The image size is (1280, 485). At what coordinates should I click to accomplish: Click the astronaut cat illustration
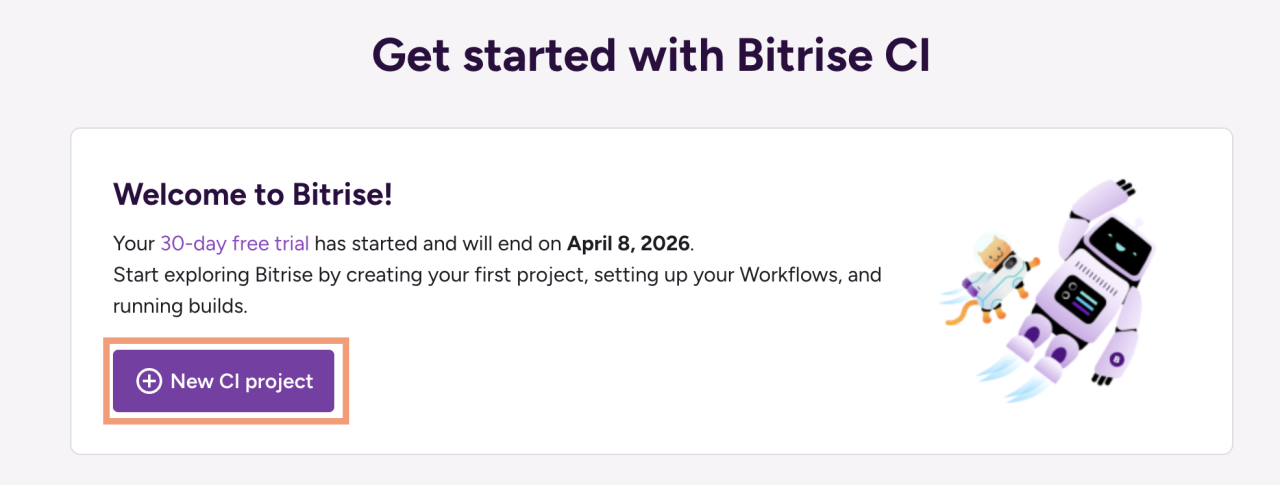coord(994,275)
